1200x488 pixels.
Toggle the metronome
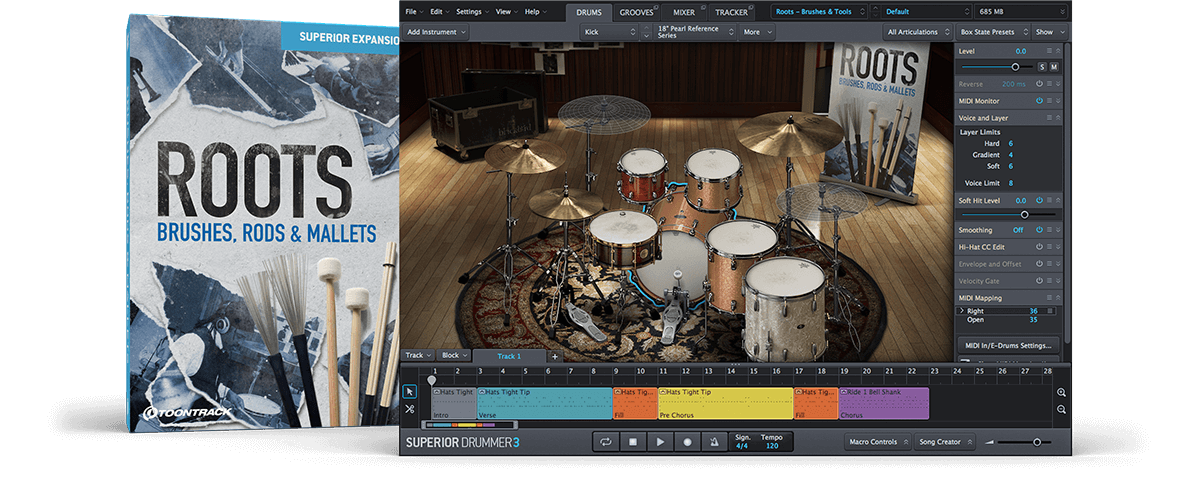pyautogui.click(x=714, y=441)
